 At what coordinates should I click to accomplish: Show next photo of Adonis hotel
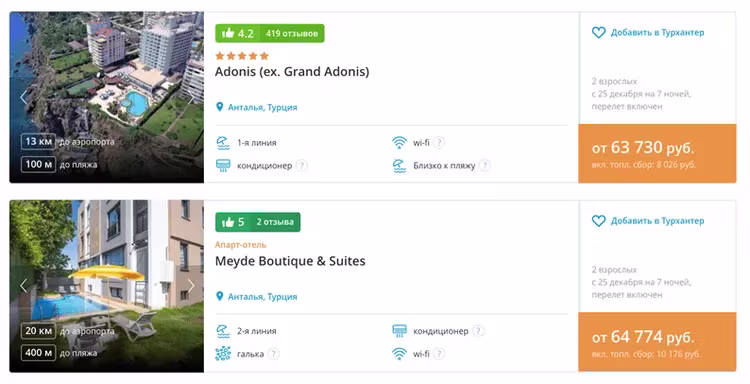[191, 97]
